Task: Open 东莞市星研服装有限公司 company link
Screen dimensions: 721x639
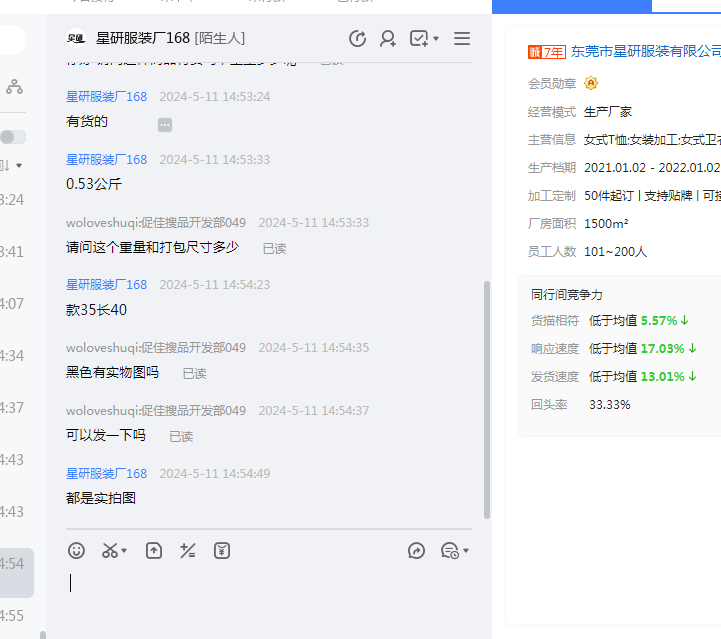Action: [645, 50]
